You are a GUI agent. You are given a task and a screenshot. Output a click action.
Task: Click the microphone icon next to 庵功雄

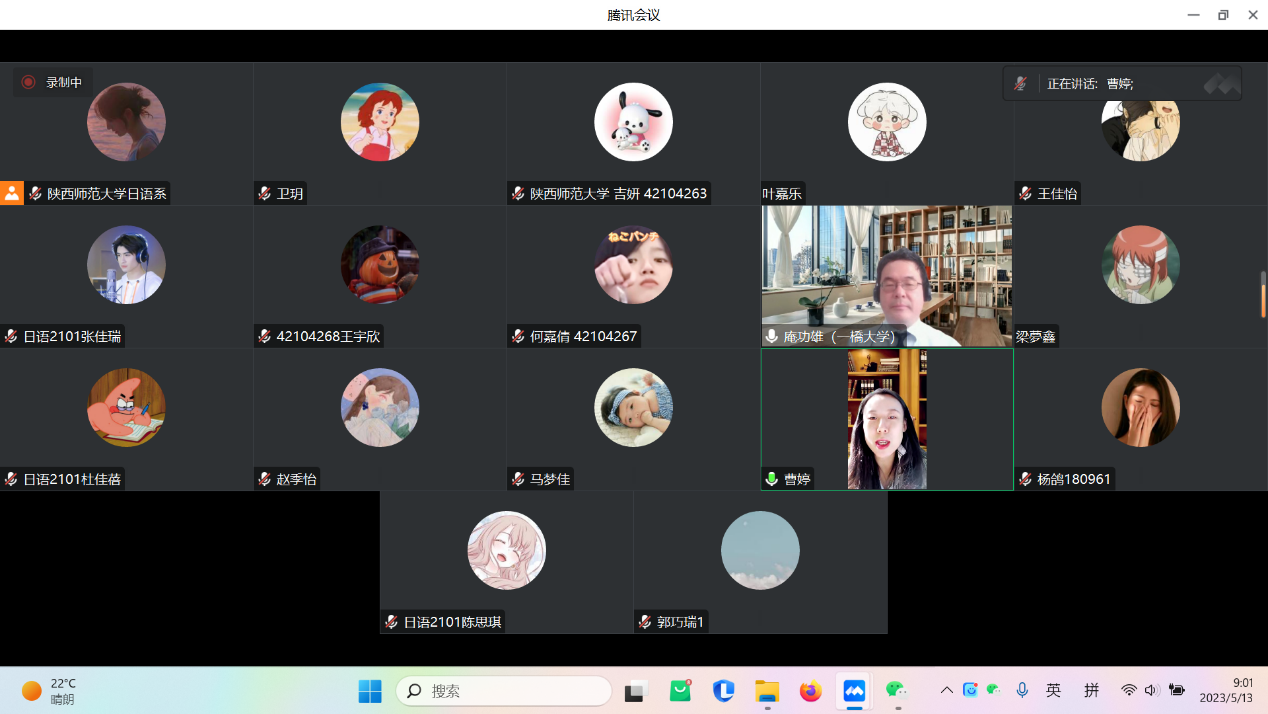(x=772, y=336)
